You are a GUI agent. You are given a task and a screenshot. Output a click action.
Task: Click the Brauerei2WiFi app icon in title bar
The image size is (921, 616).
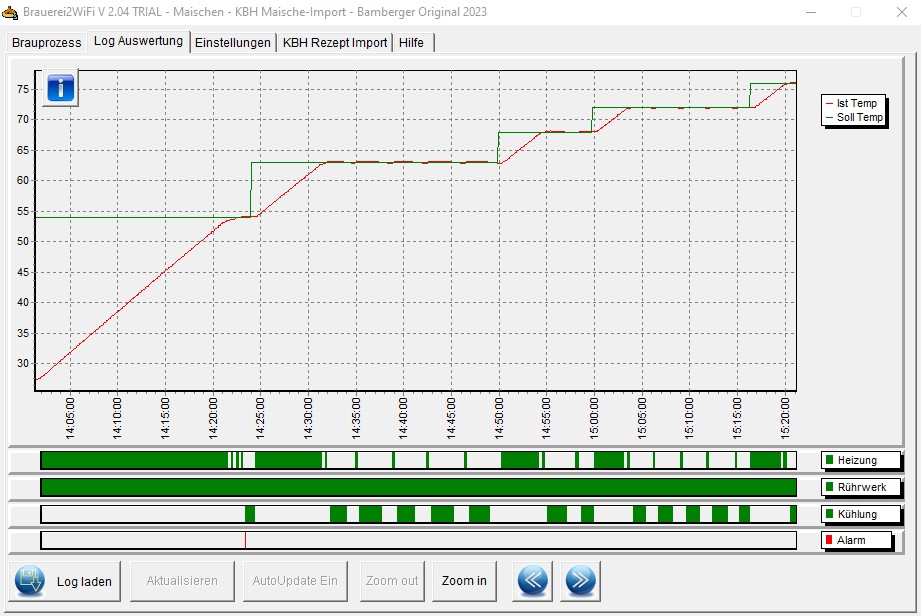click(x=10, y=12)
